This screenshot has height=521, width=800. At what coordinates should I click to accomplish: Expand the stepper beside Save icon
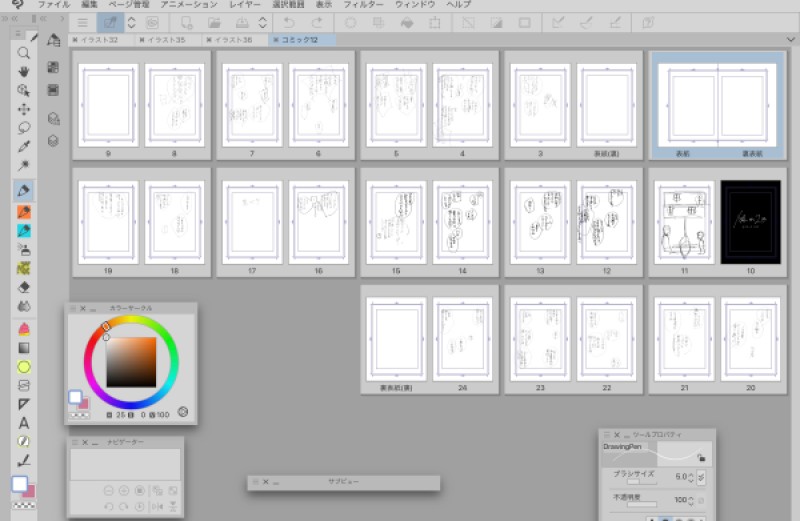263,23
